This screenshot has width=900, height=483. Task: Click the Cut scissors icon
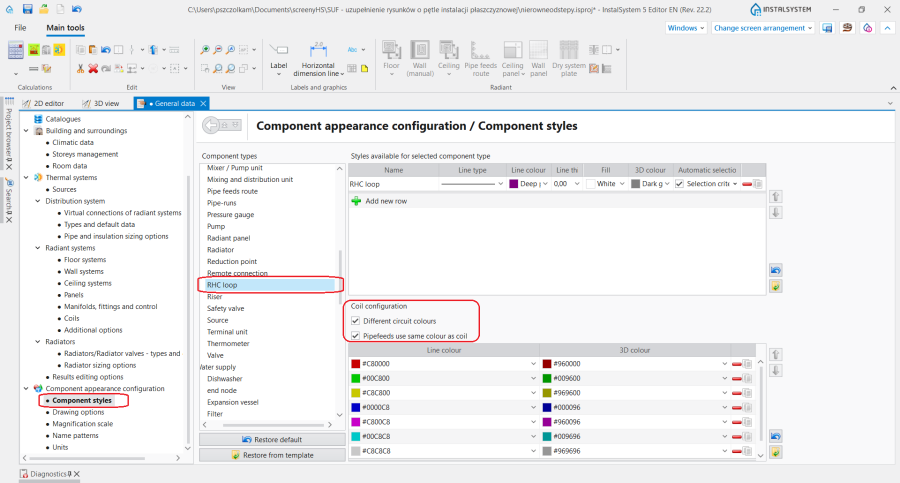point(80,68)
